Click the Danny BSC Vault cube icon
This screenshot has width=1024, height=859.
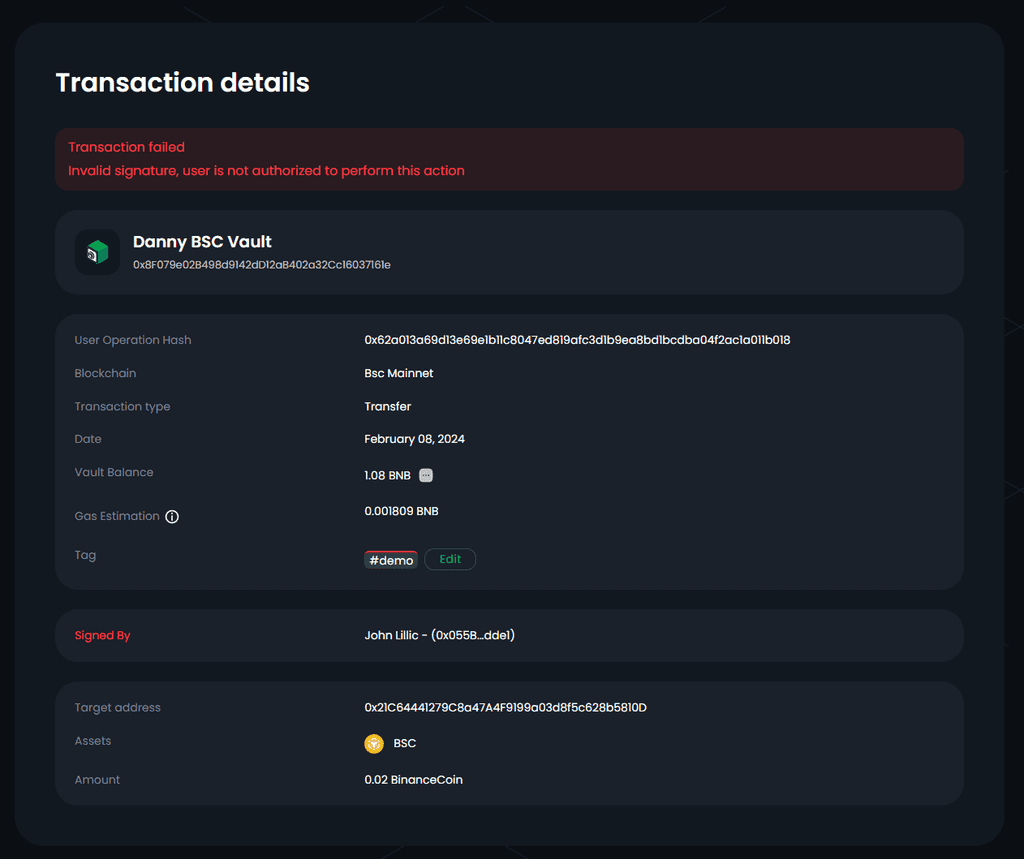(97, 252)
